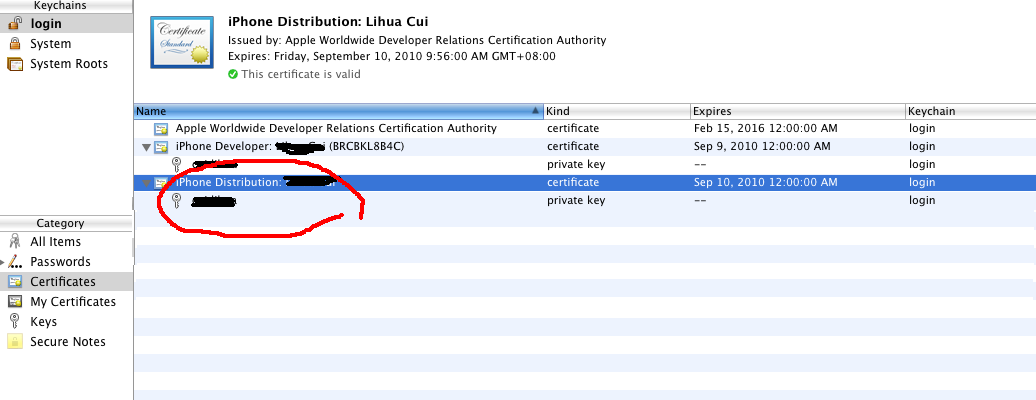Click 'certificate' kind in iPhone Distribution row
The width and height of the screenshot is (1036, 400).
[x=573, y=182]
